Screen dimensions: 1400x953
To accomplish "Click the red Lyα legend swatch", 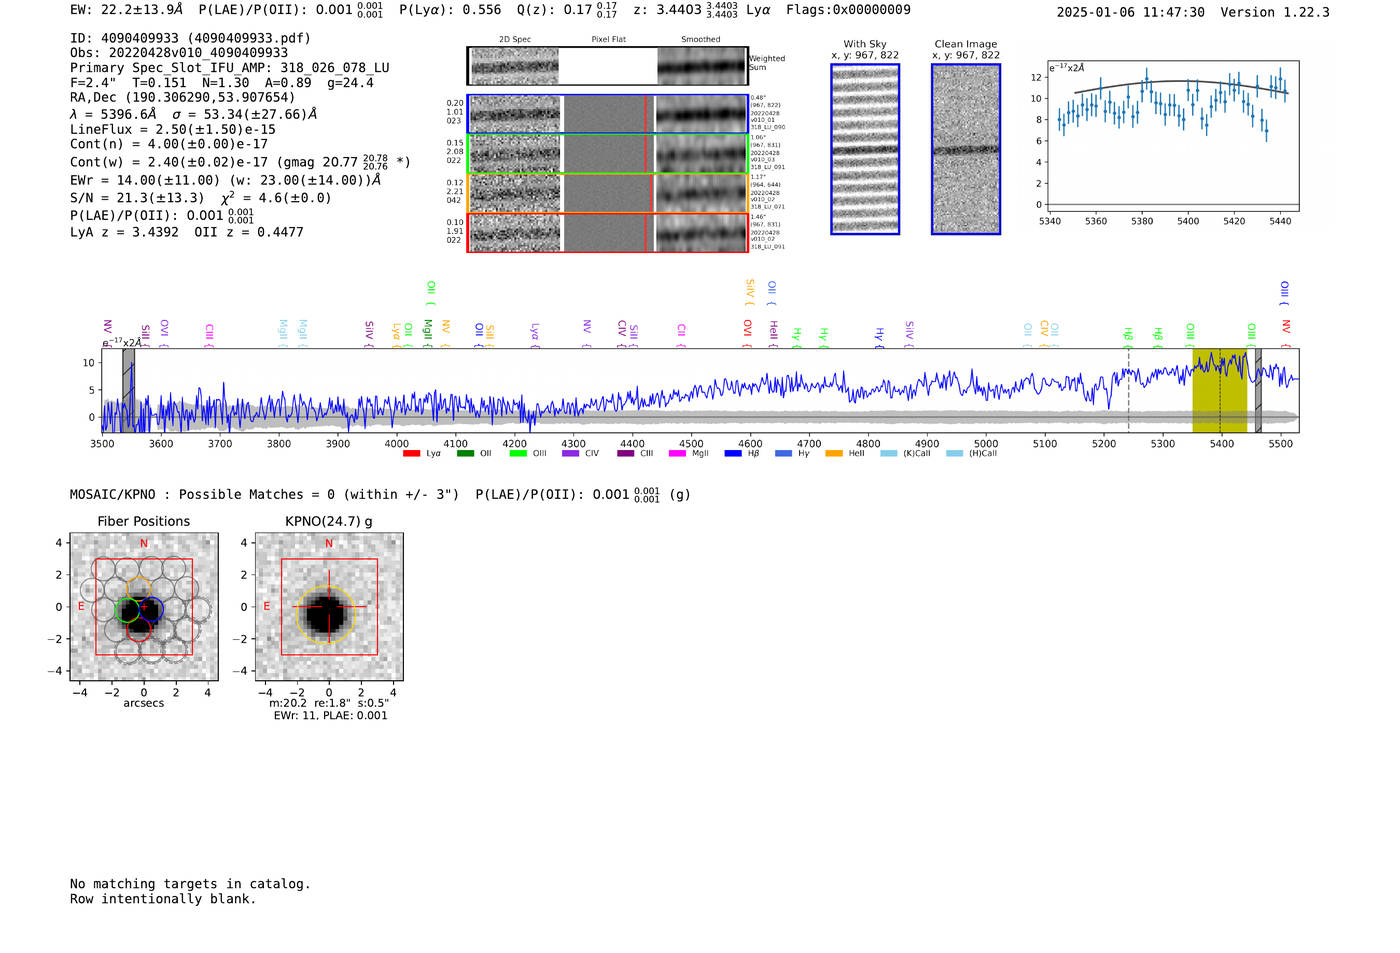I will [x=411, y=454].
